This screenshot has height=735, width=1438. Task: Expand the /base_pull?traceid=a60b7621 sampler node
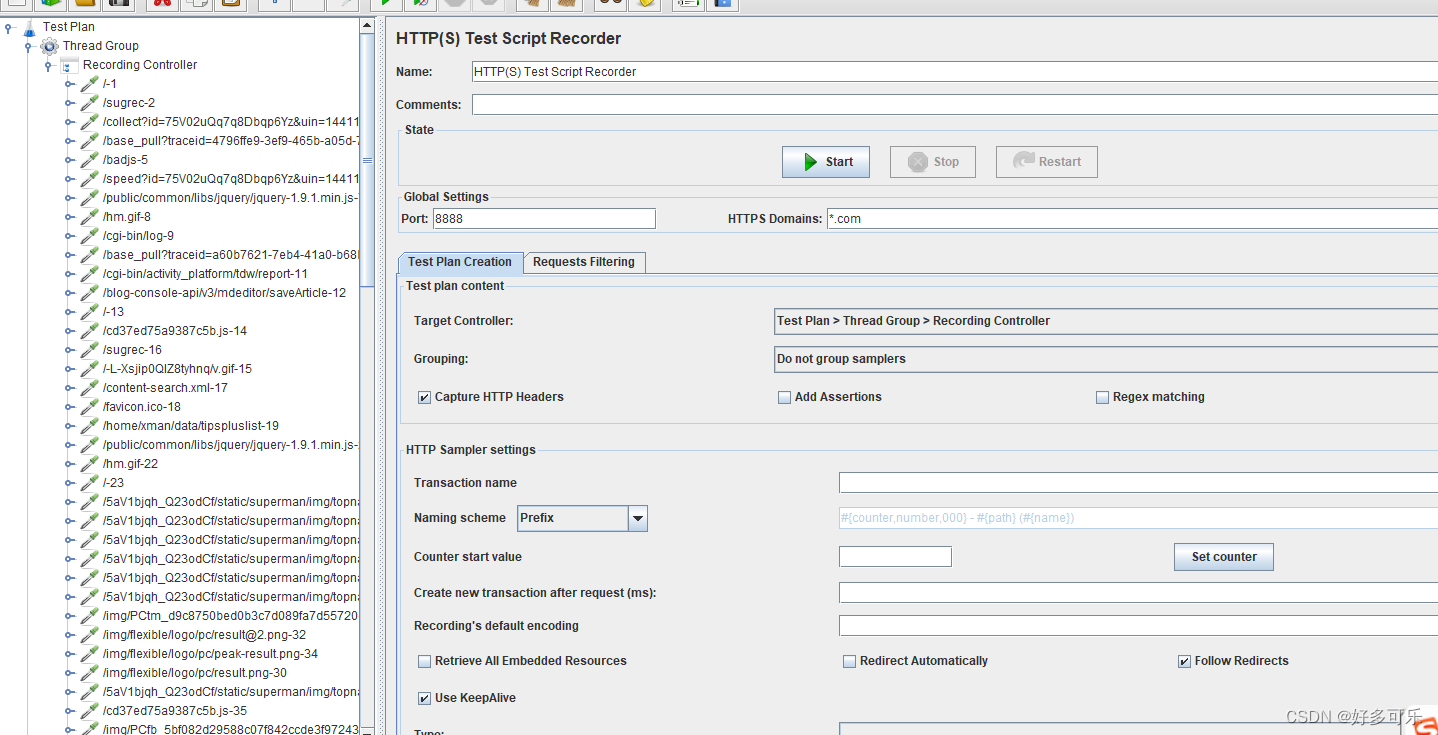tap(69, 255)
